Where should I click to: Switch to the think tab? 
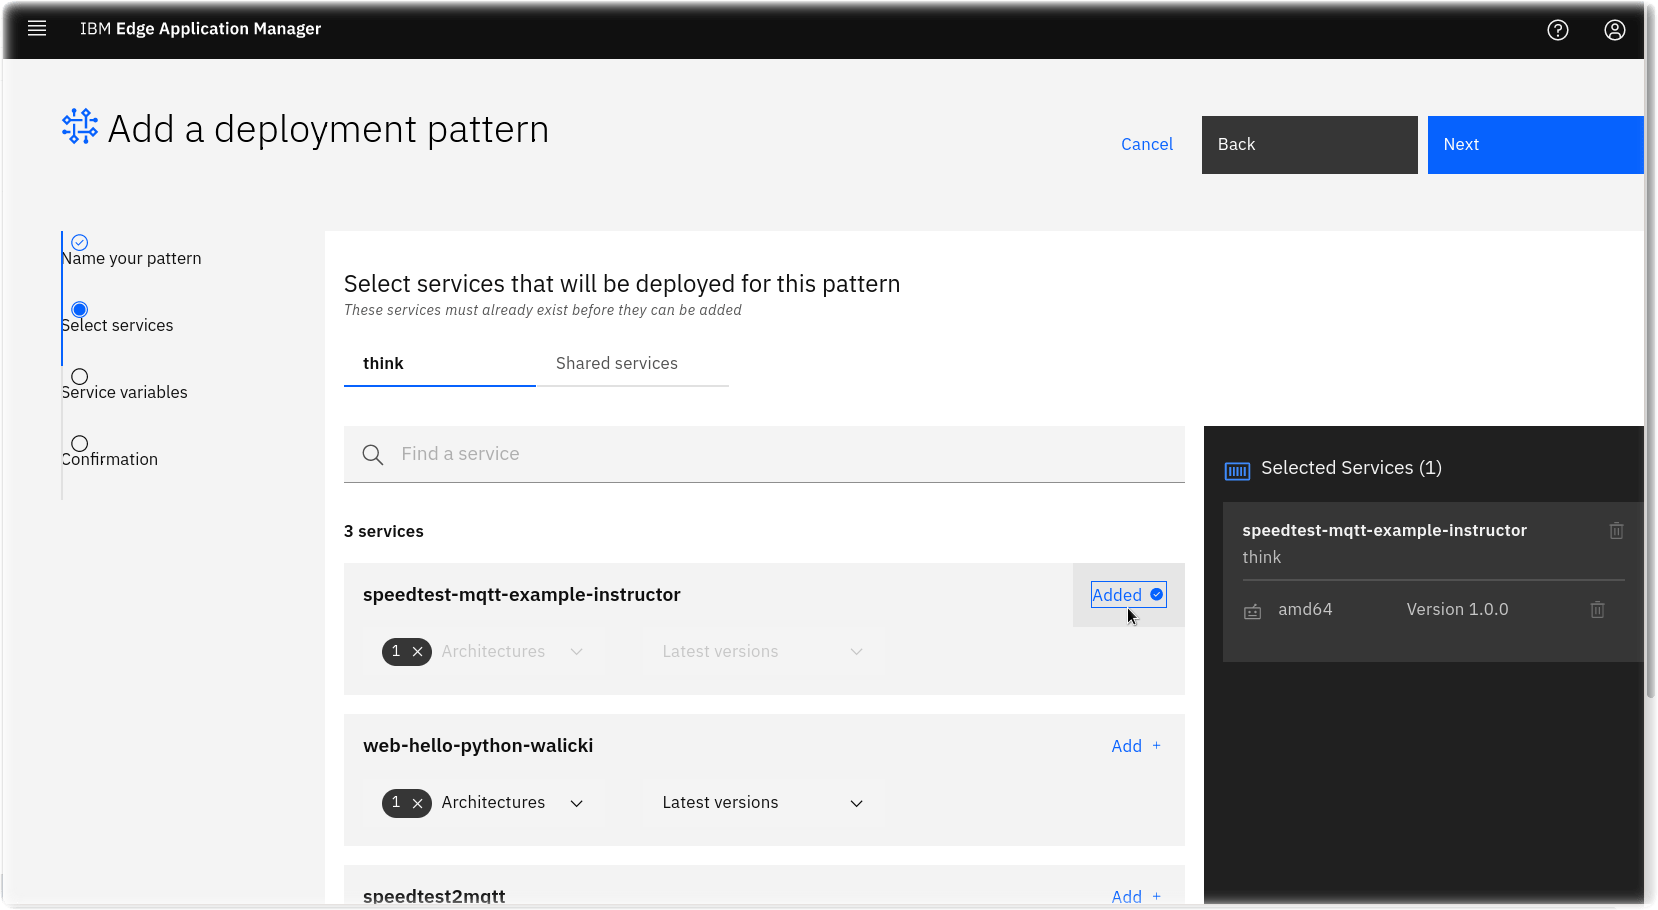(440, 364)
